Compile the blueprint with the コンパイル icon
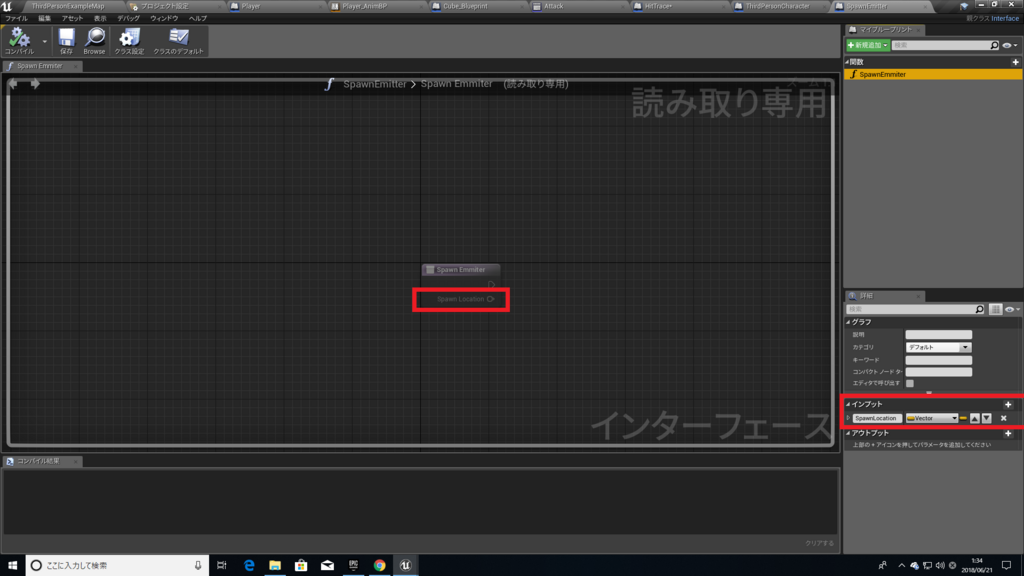Viewport: 1024px width, 576px height. [20, 38]
